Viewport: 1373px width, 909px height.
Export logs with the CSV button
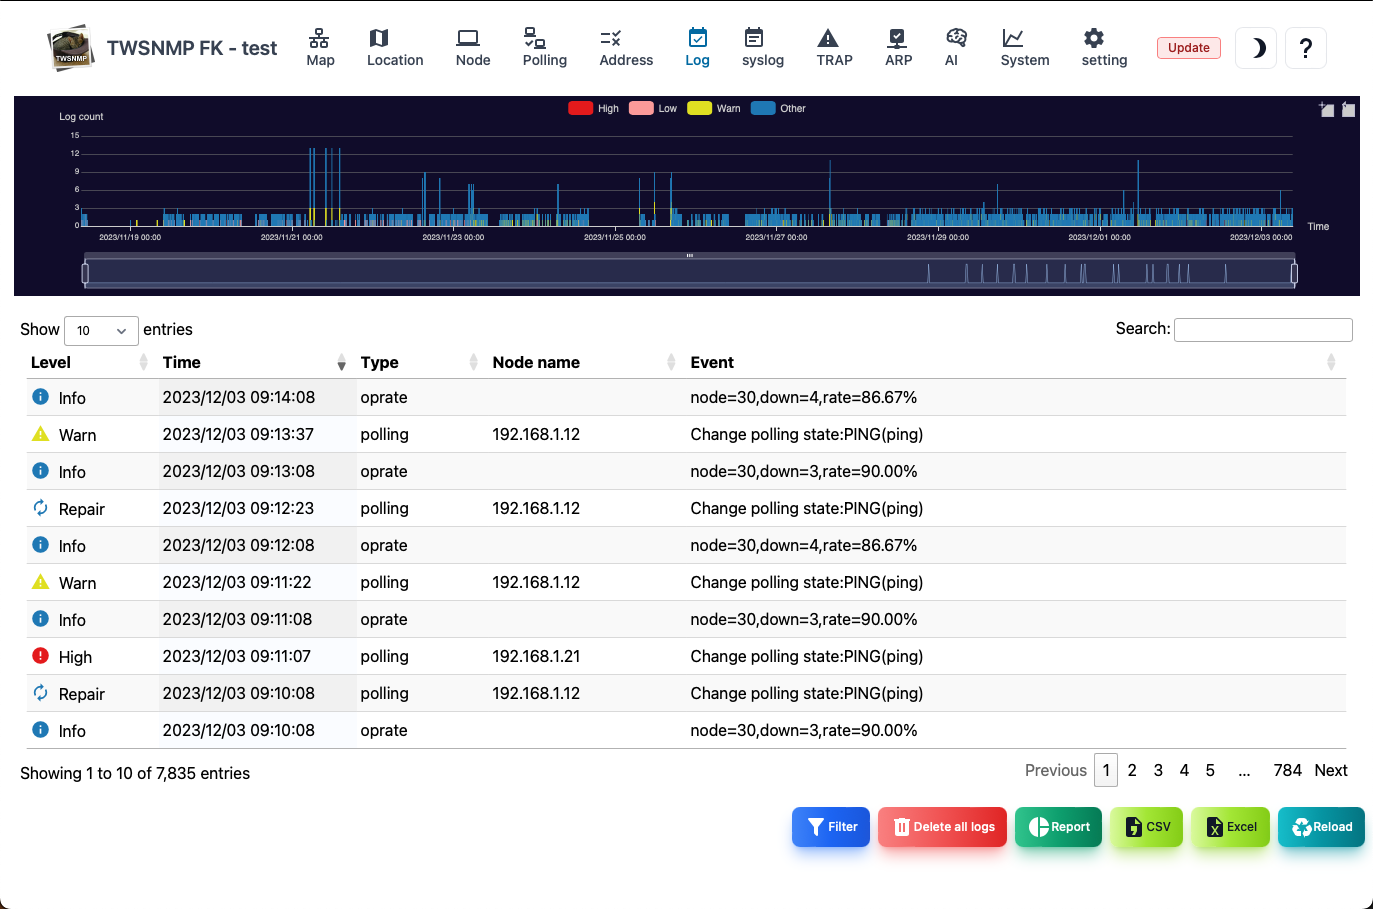coord(1147,827)
